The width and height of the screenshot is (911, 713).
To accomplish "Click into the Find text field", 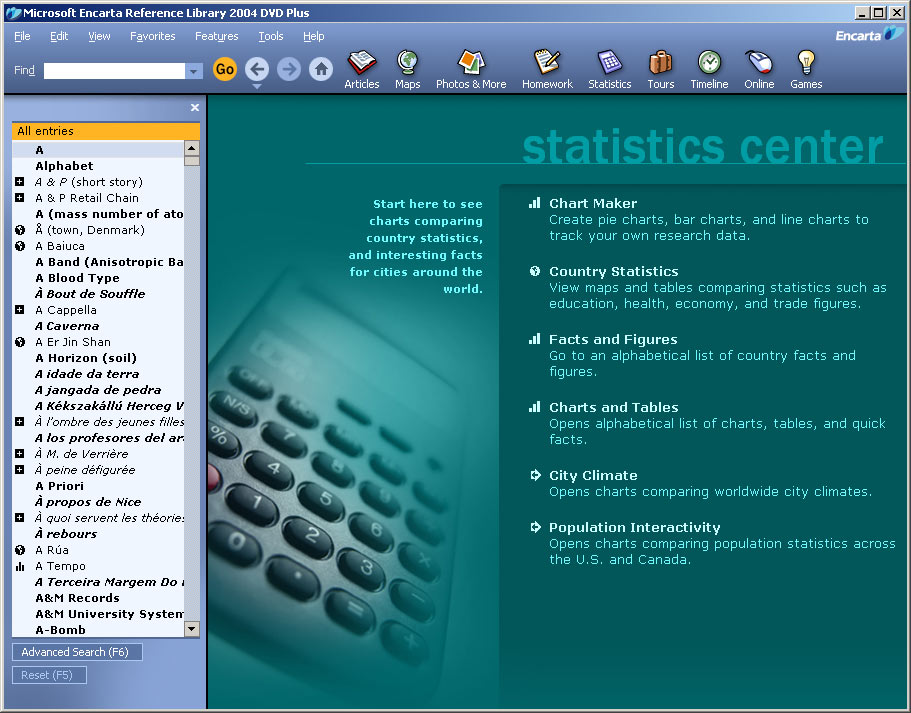I will coord(114,71).
